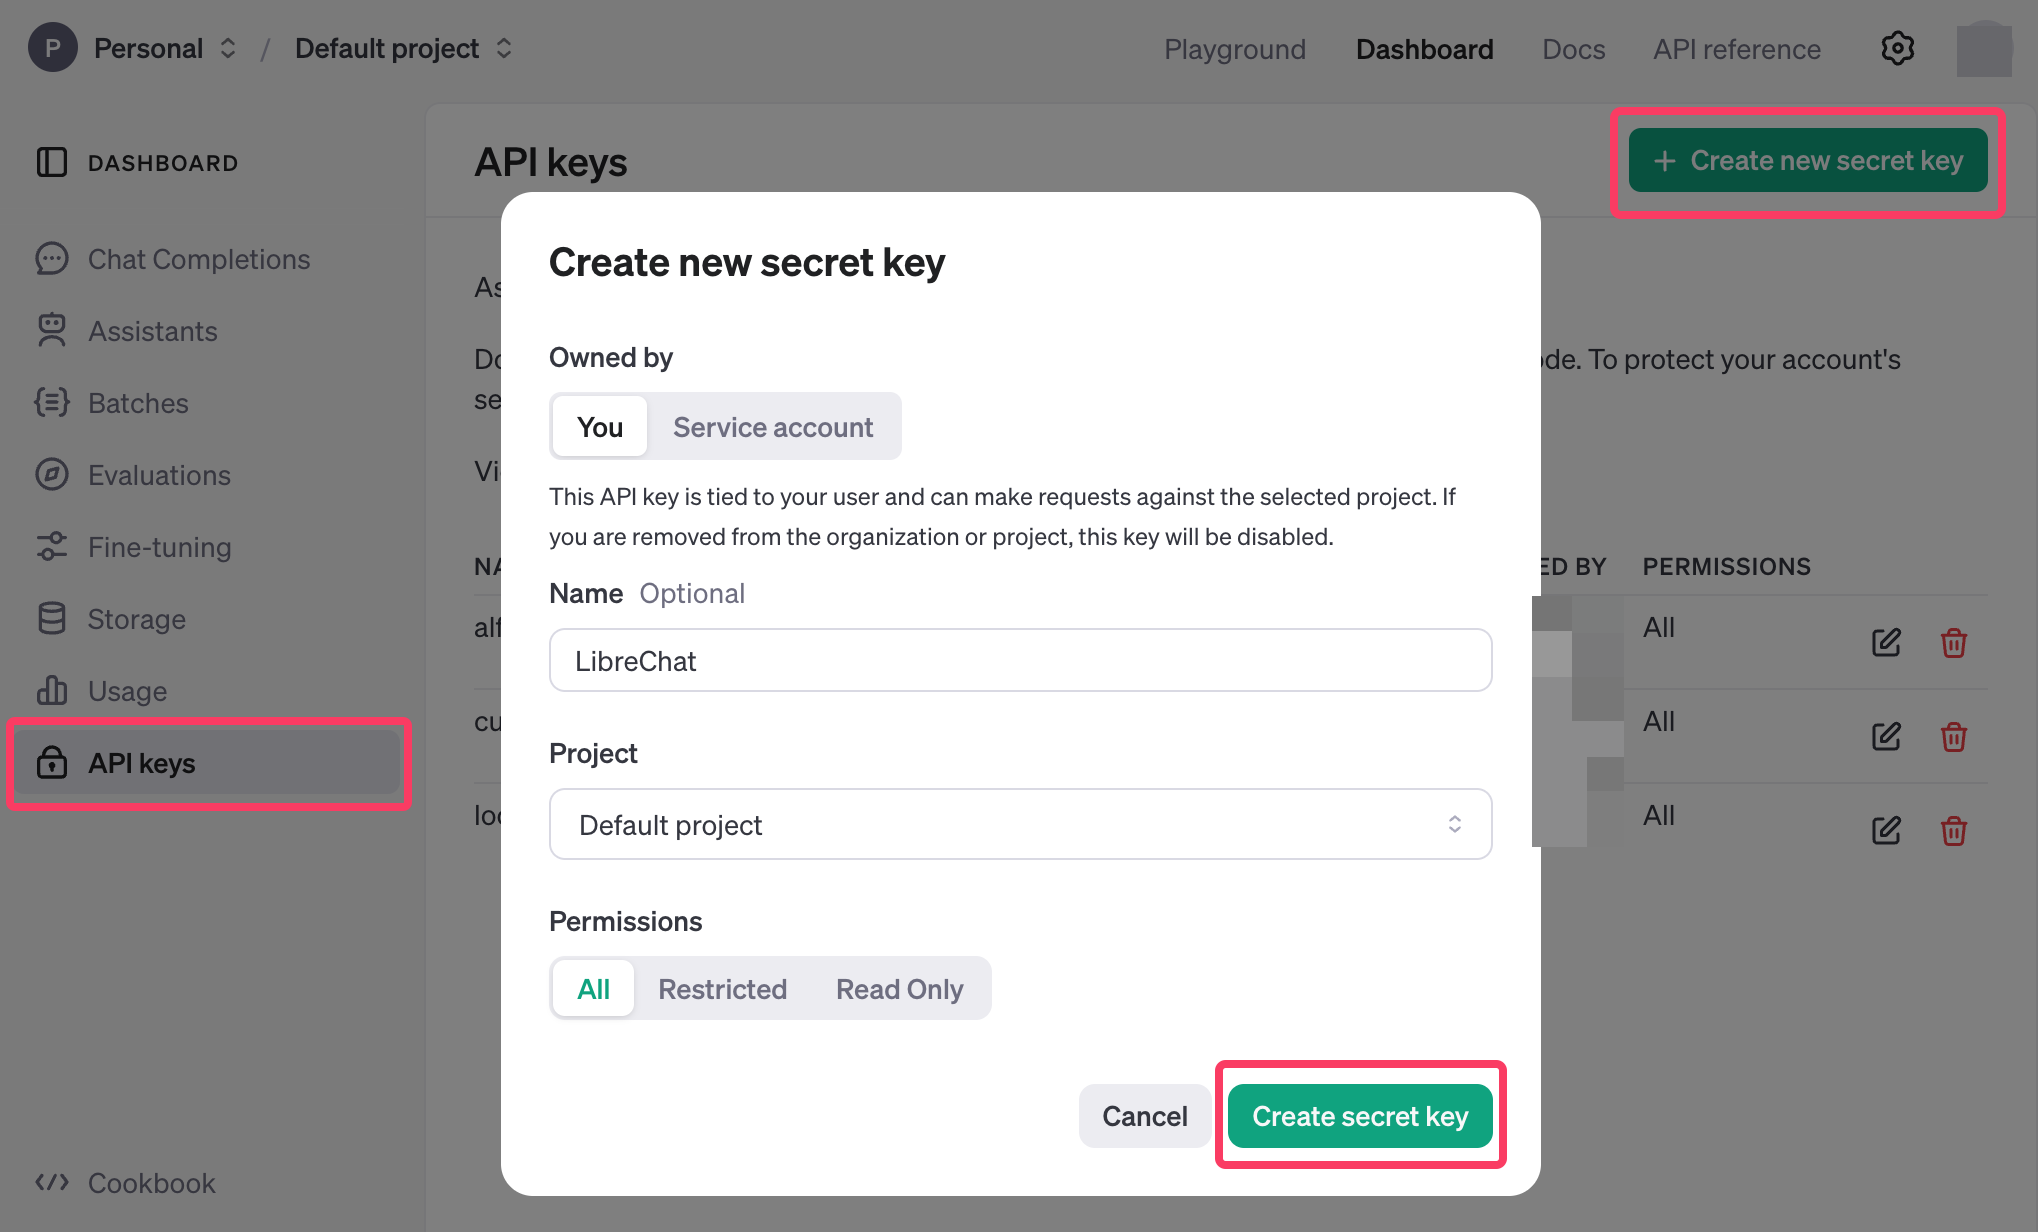Open Chat Completions in the sidebar

[x=198, y=259]
